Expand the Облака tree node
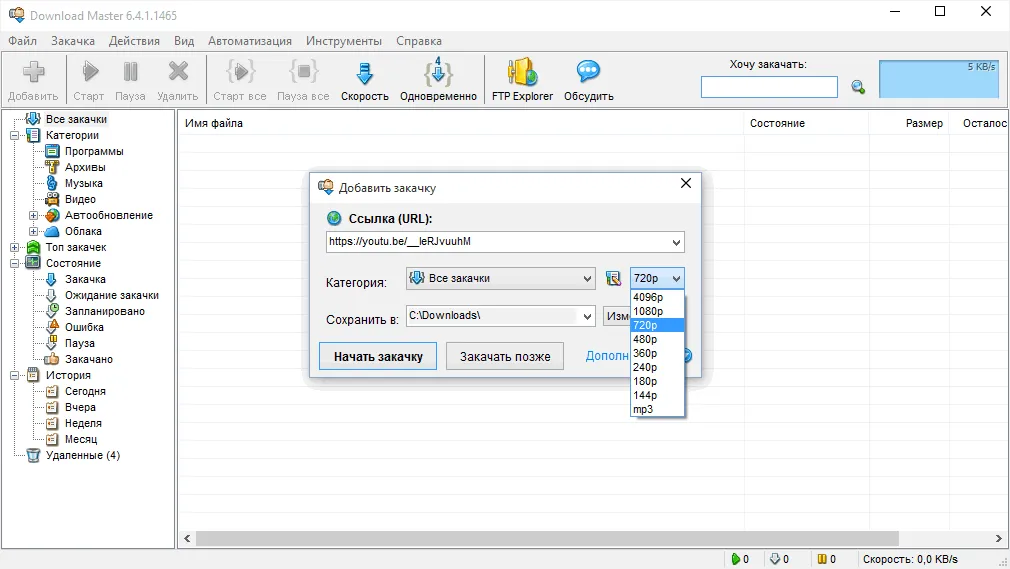The width and height of the screenshot is (1010, 569). pos(33,231)
